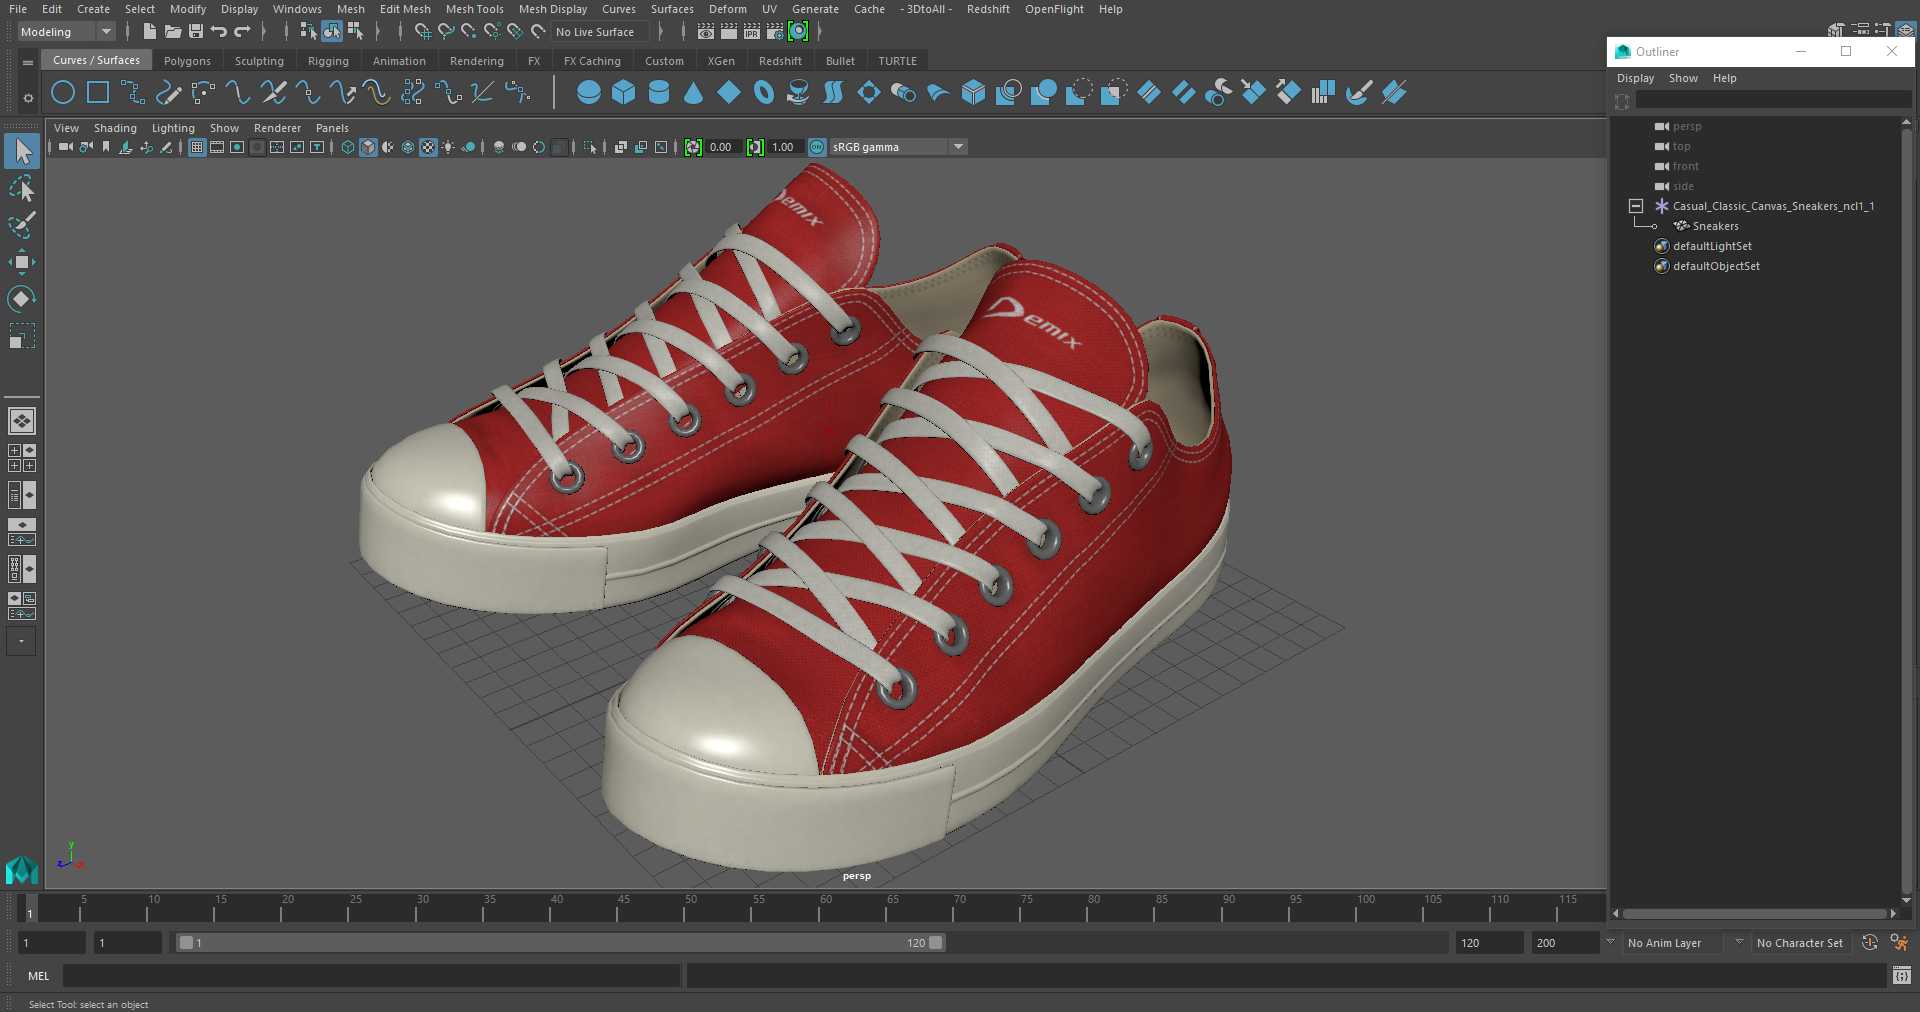Screen dimensions: 1920x1012
Task: Select defaultObjectSet in Outliner
Action: click(x=1716, y=266)
